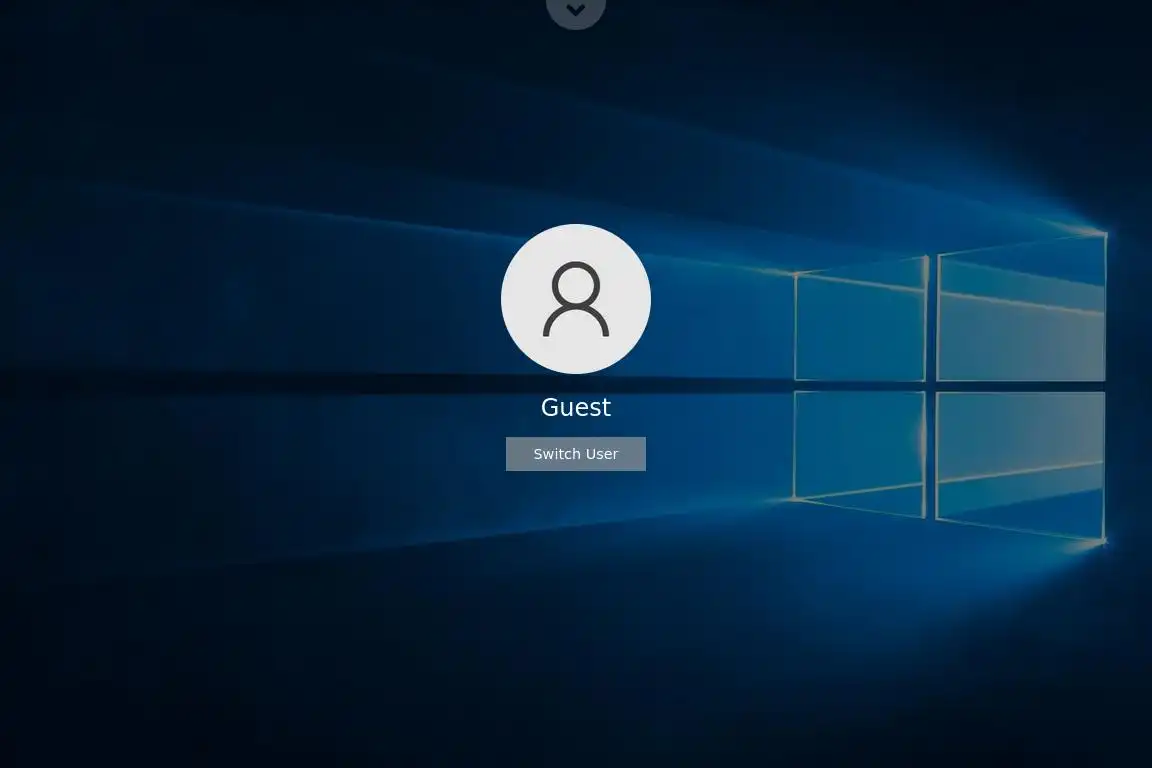The image size is (1152, 768).
Task: Expand the top chevron pull-down handle
Action: (576, 10)
